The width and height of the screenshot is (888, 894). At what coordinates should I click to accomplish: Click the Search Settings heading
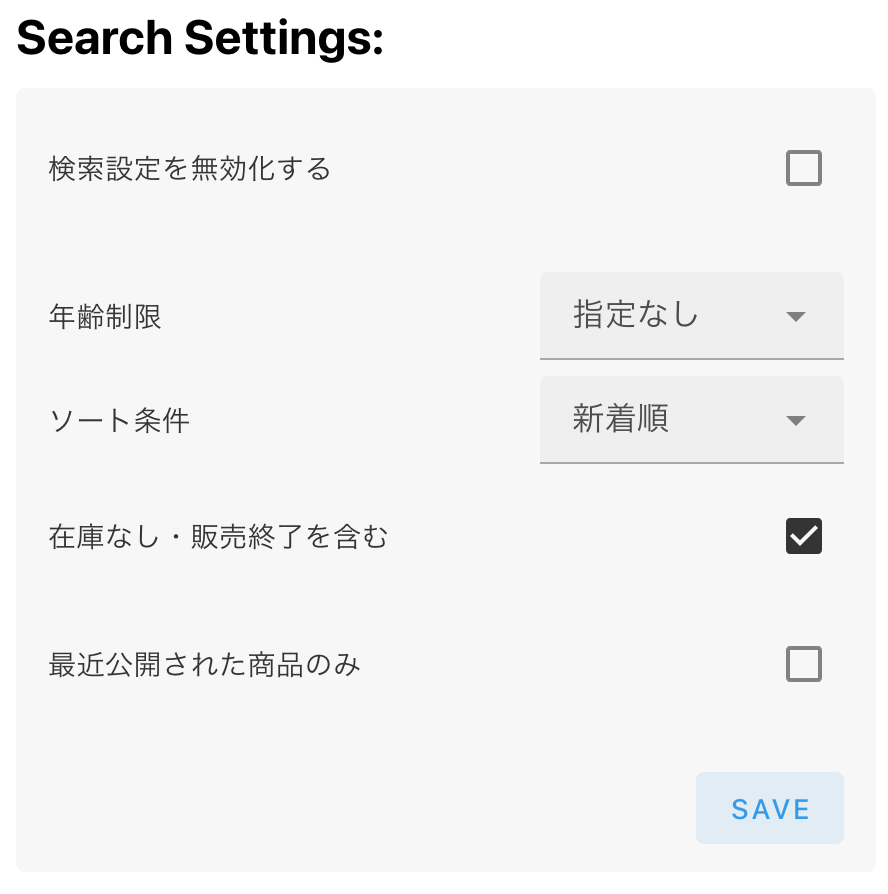pos(200,38)
